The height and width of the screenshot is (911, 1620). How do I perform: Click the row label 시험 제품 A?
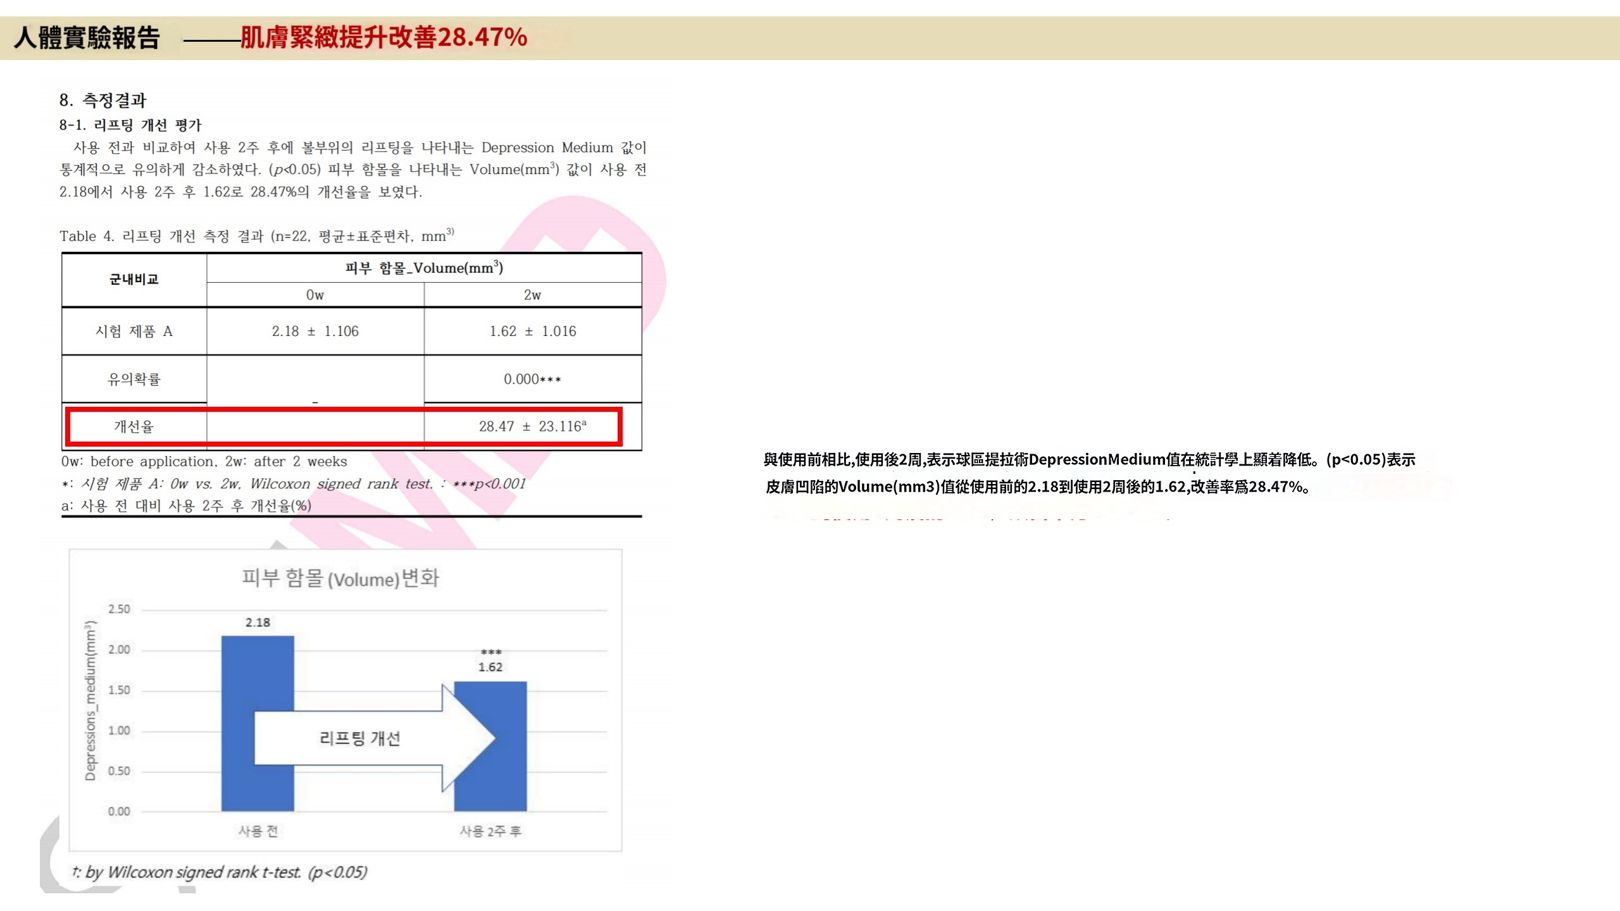pos(134,331)
